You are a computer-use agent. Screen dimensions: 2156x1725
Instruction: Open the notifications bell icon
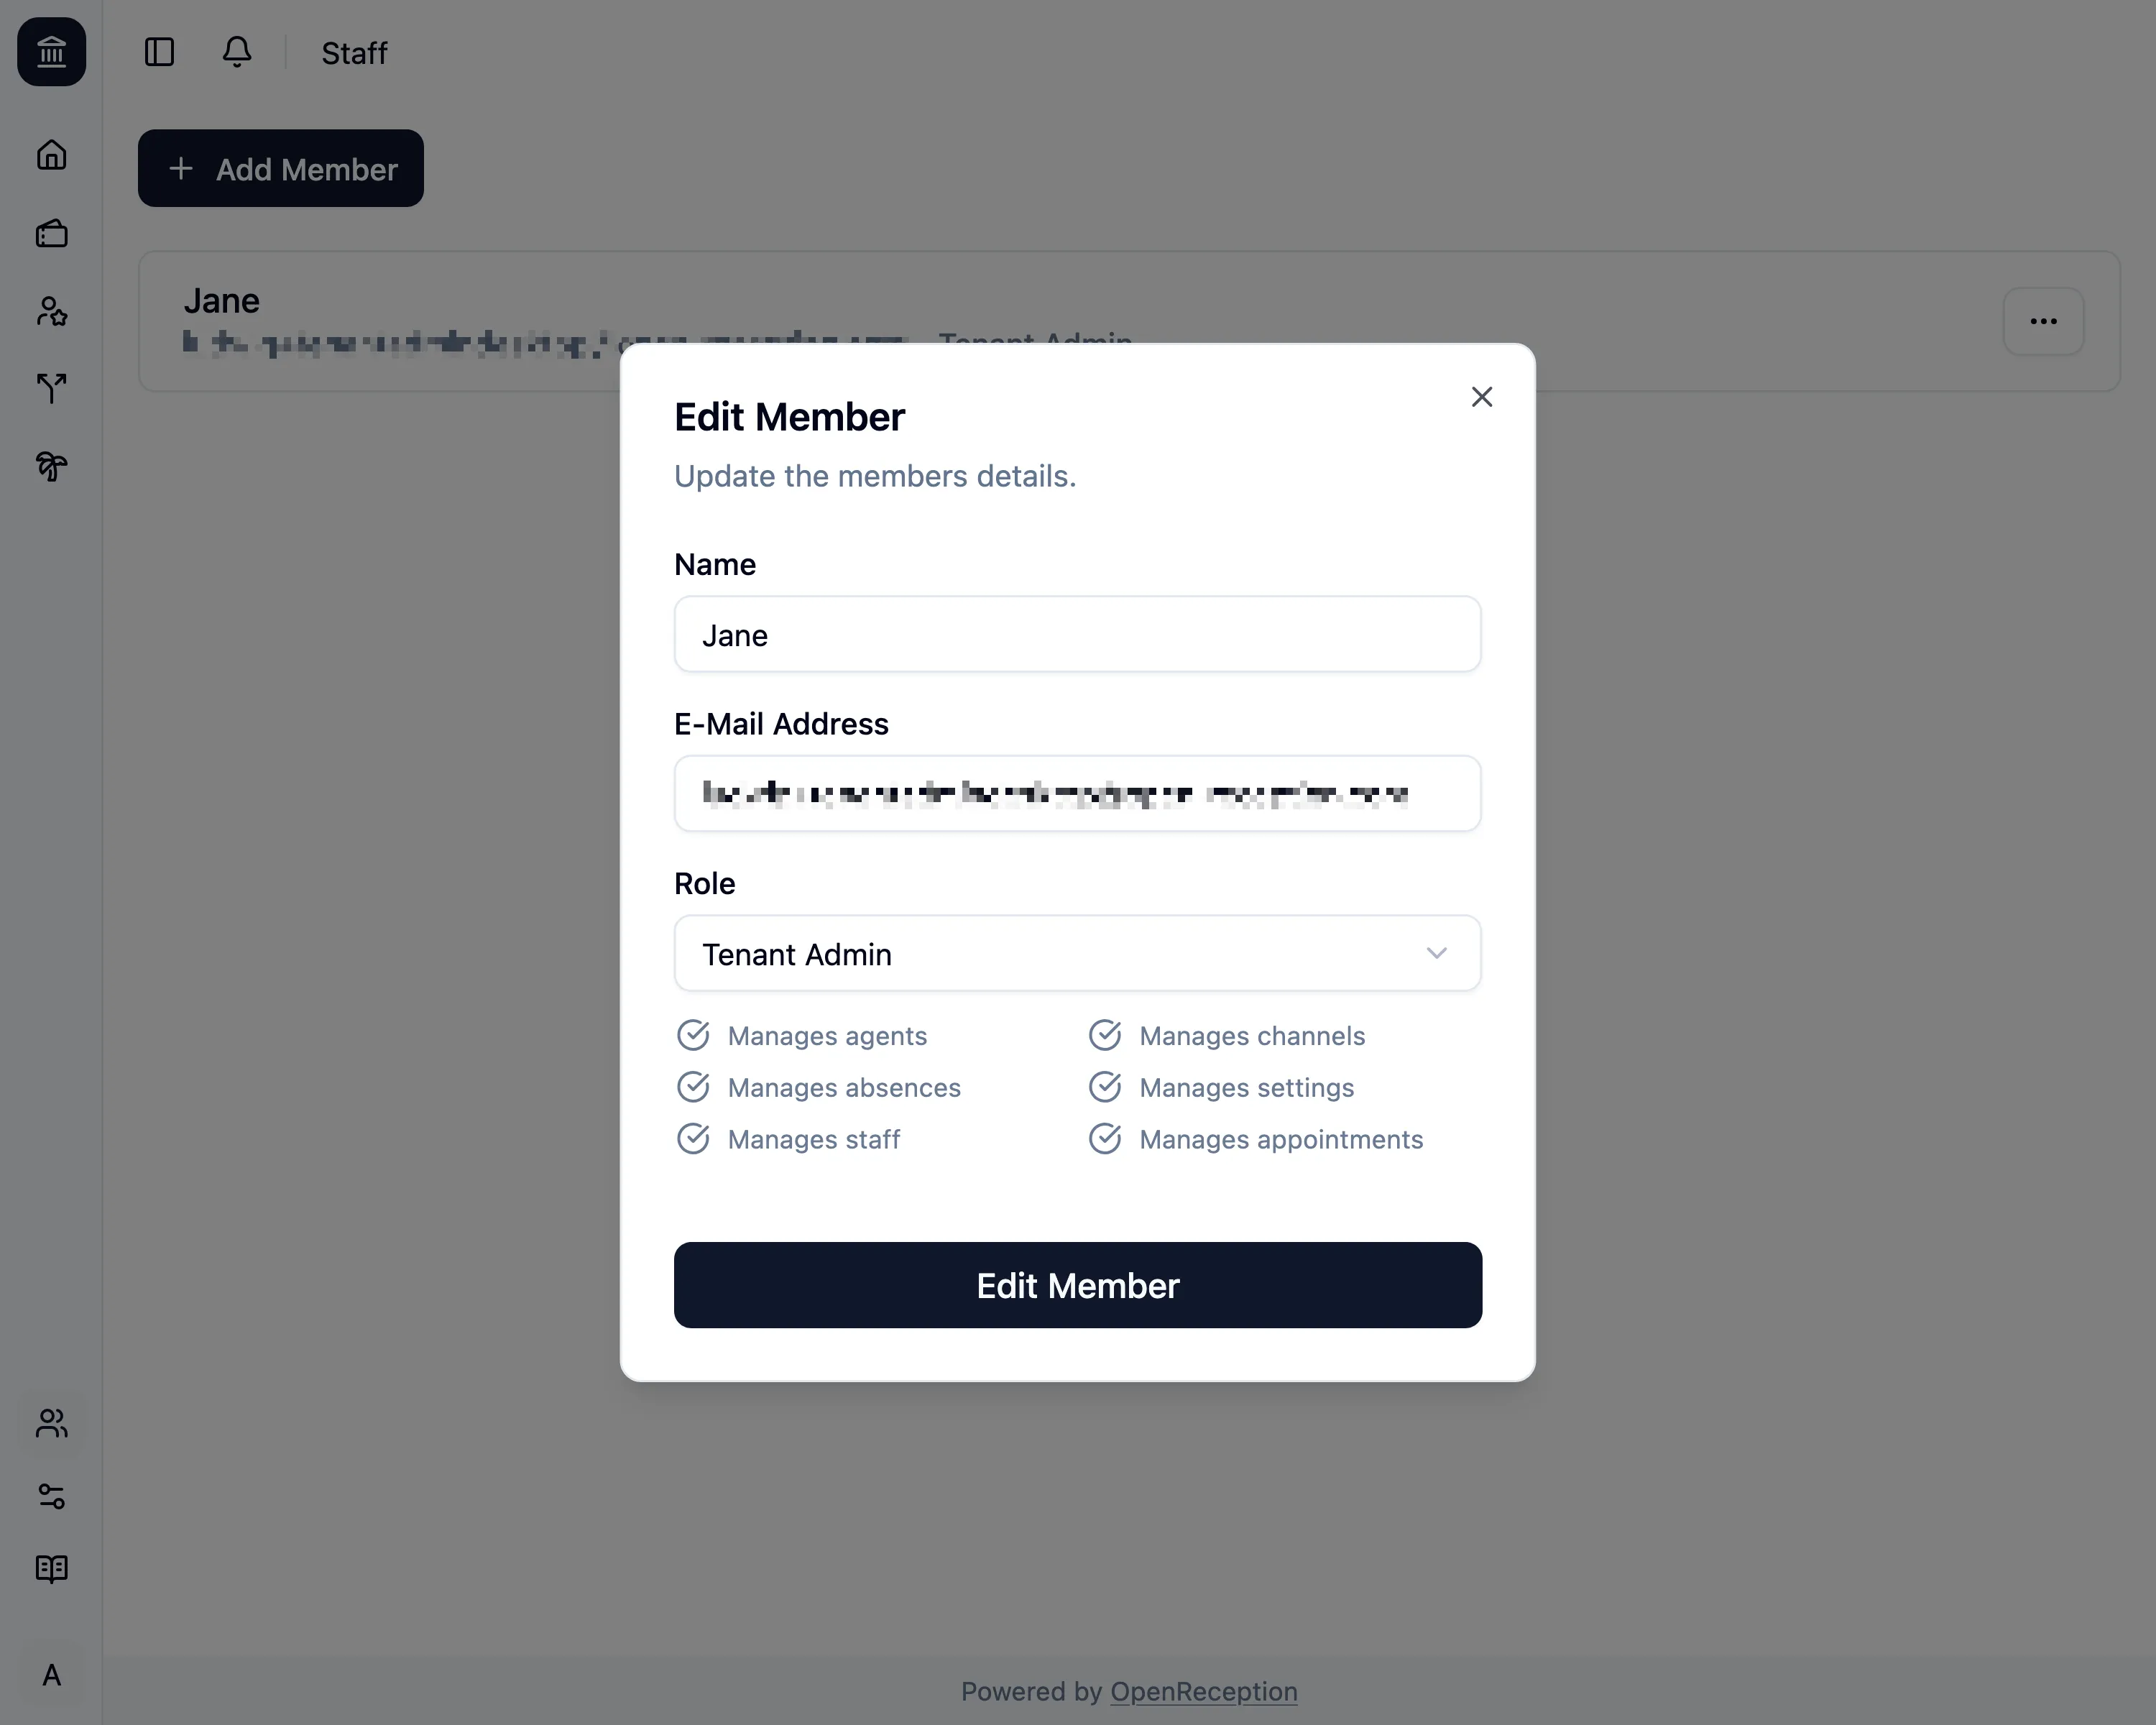[x=237, y=52]
